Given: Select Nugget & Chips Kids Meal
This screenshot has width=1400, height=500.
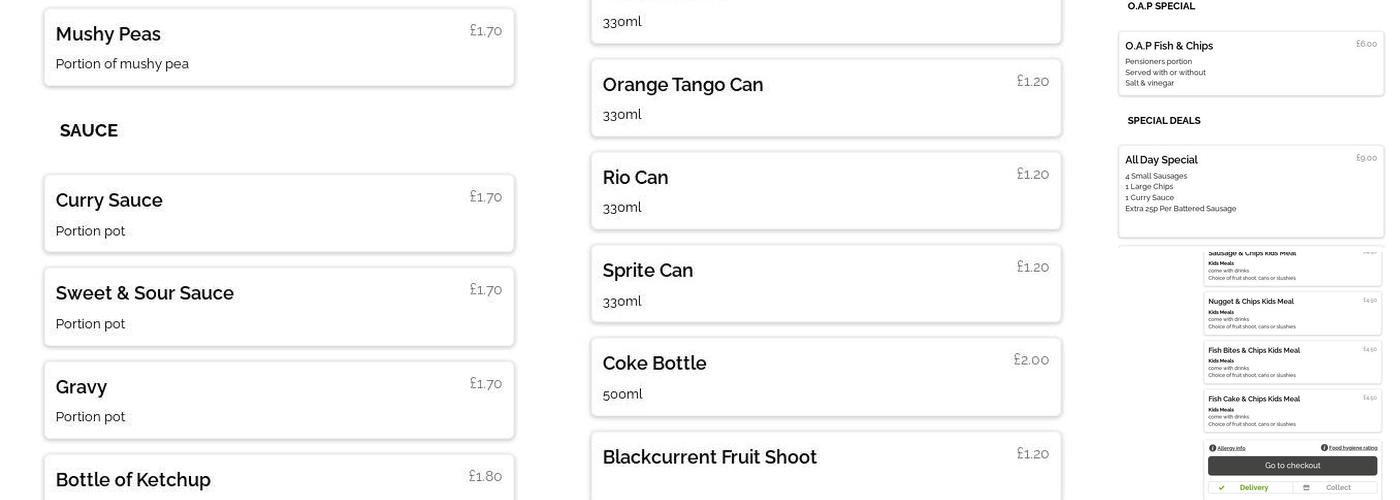Looking at the screenshot, I should tap(1292, 313).
